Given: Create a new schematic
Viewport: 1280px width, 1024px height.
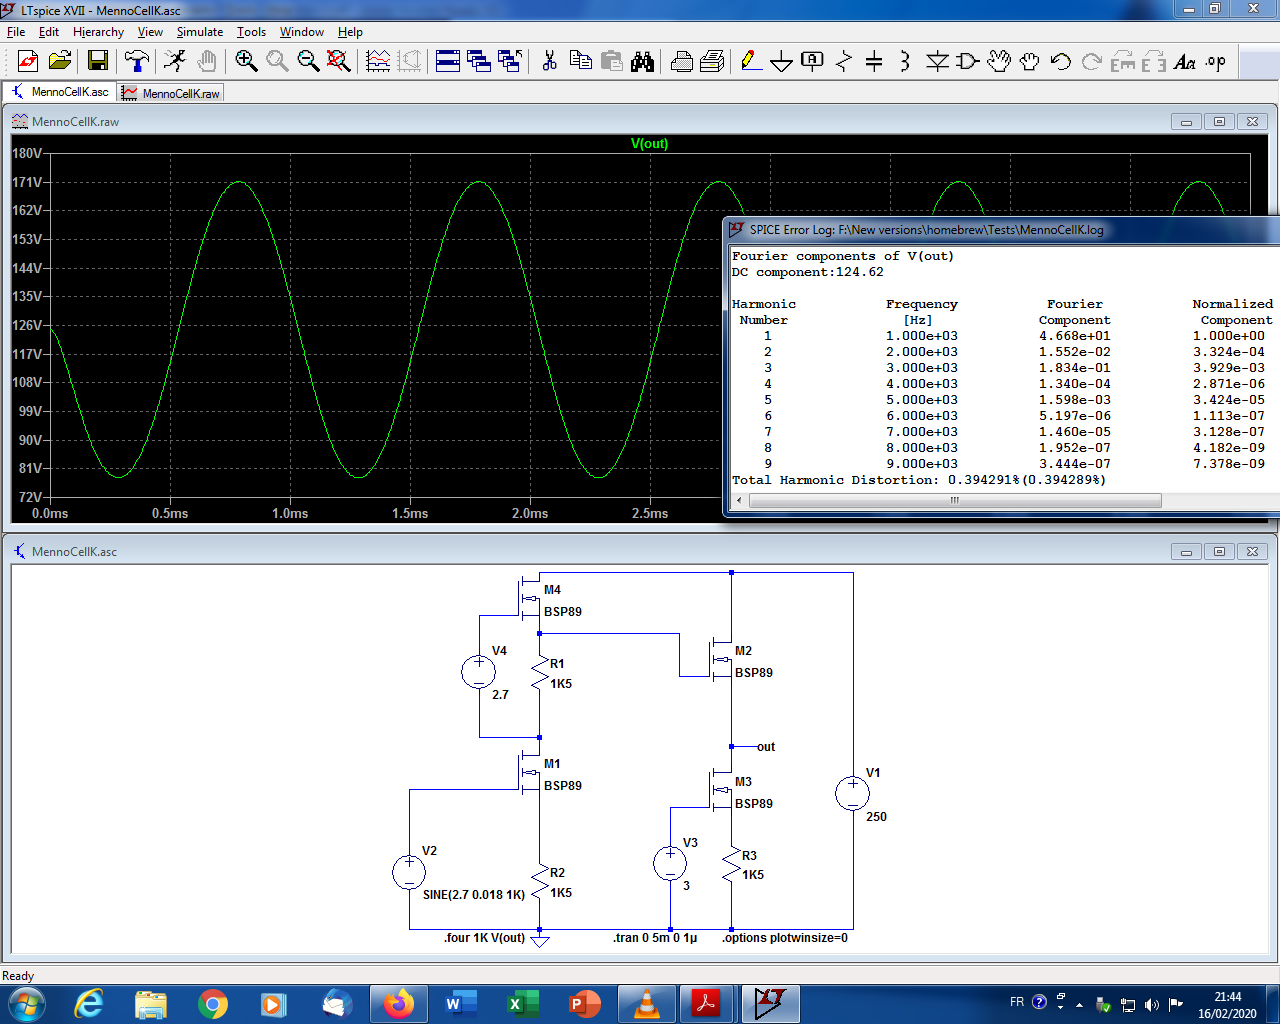Looking at the screenshot, I should click(x=28, y=61).
